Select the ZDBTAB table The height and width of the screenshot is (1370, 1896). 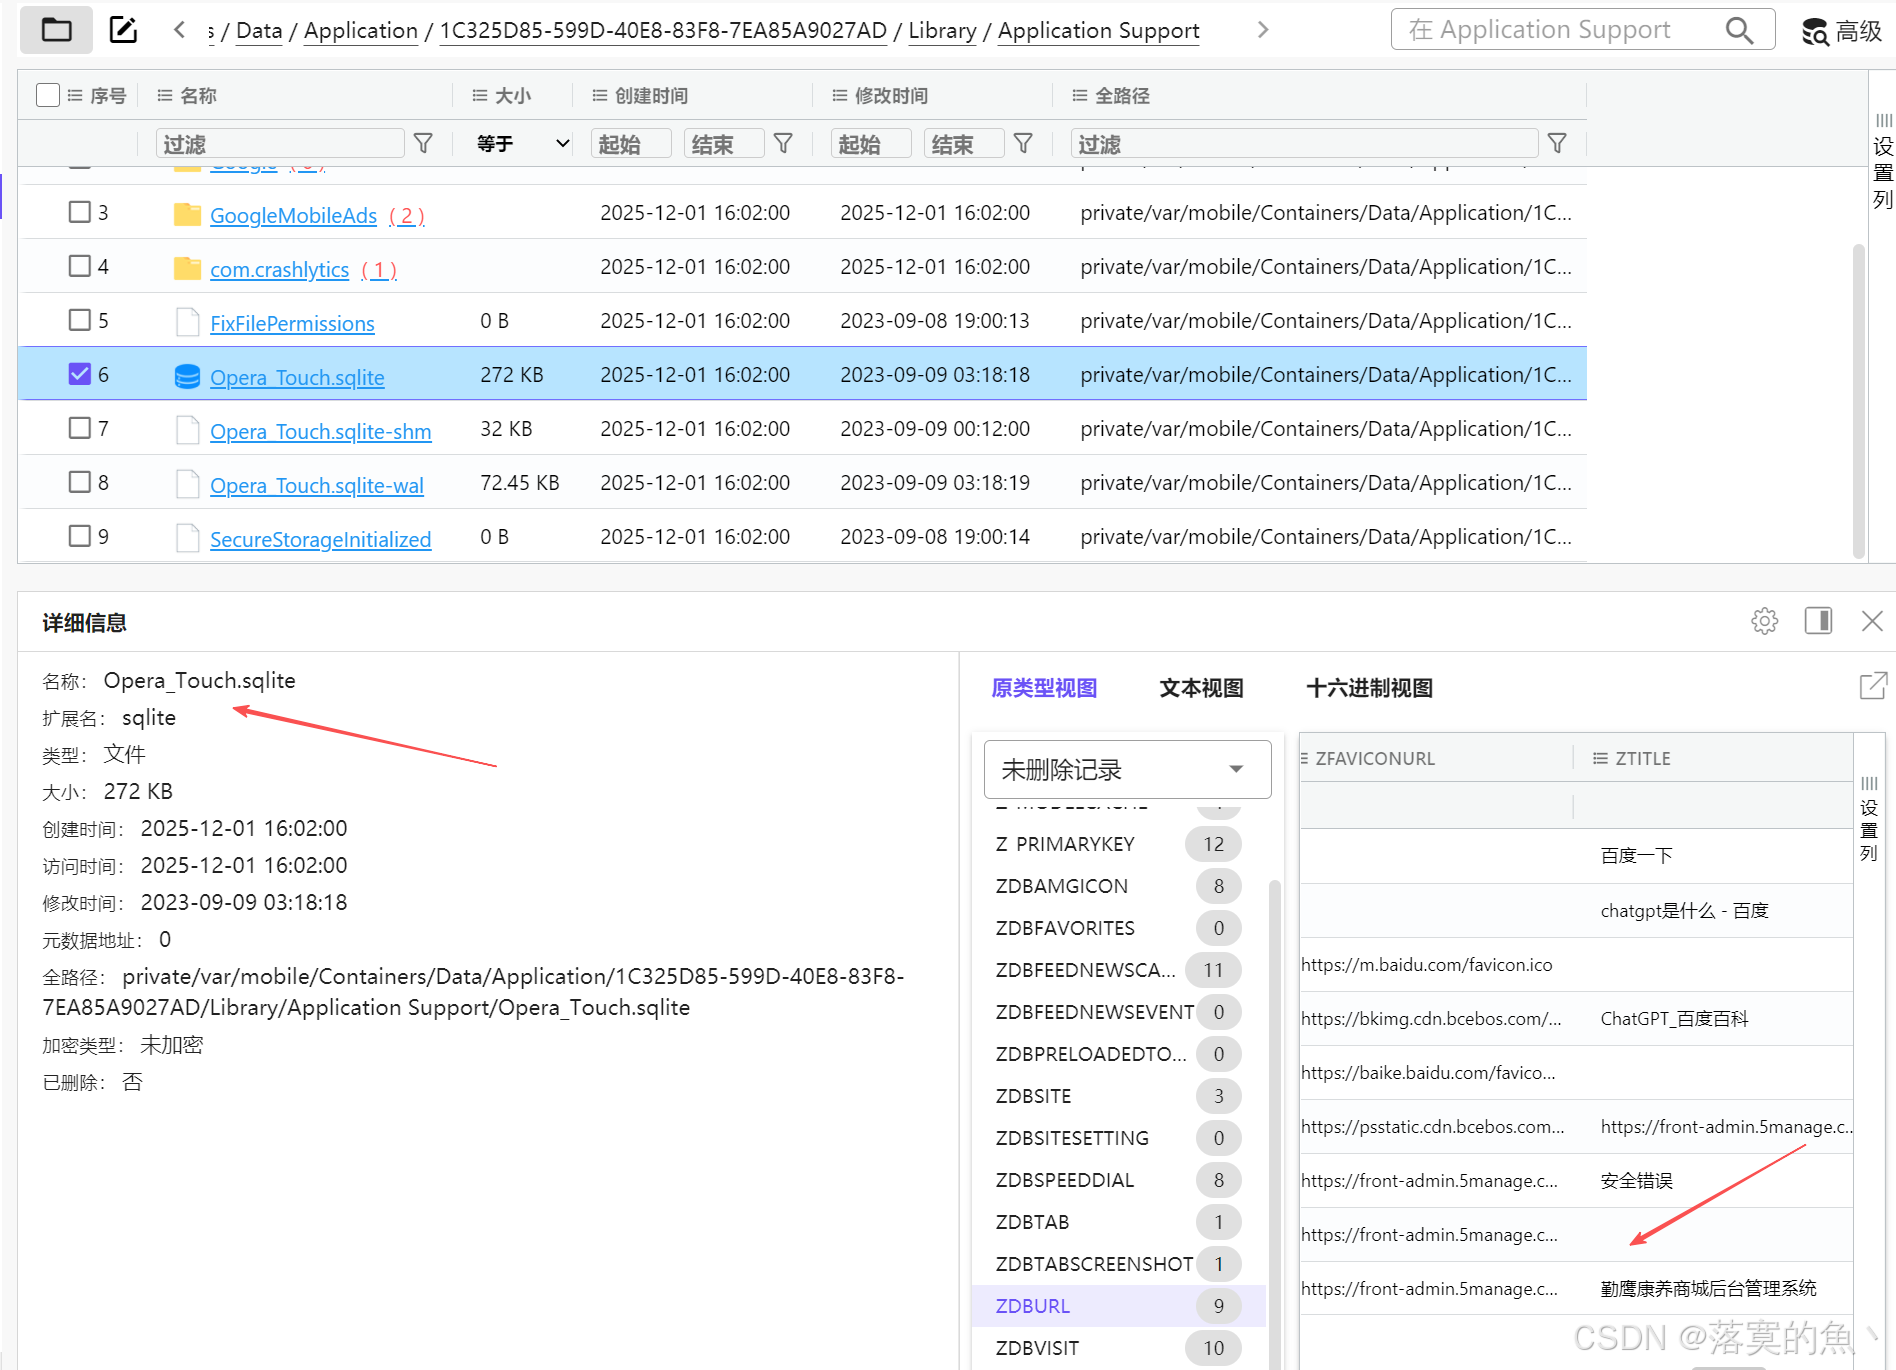1118,1222
